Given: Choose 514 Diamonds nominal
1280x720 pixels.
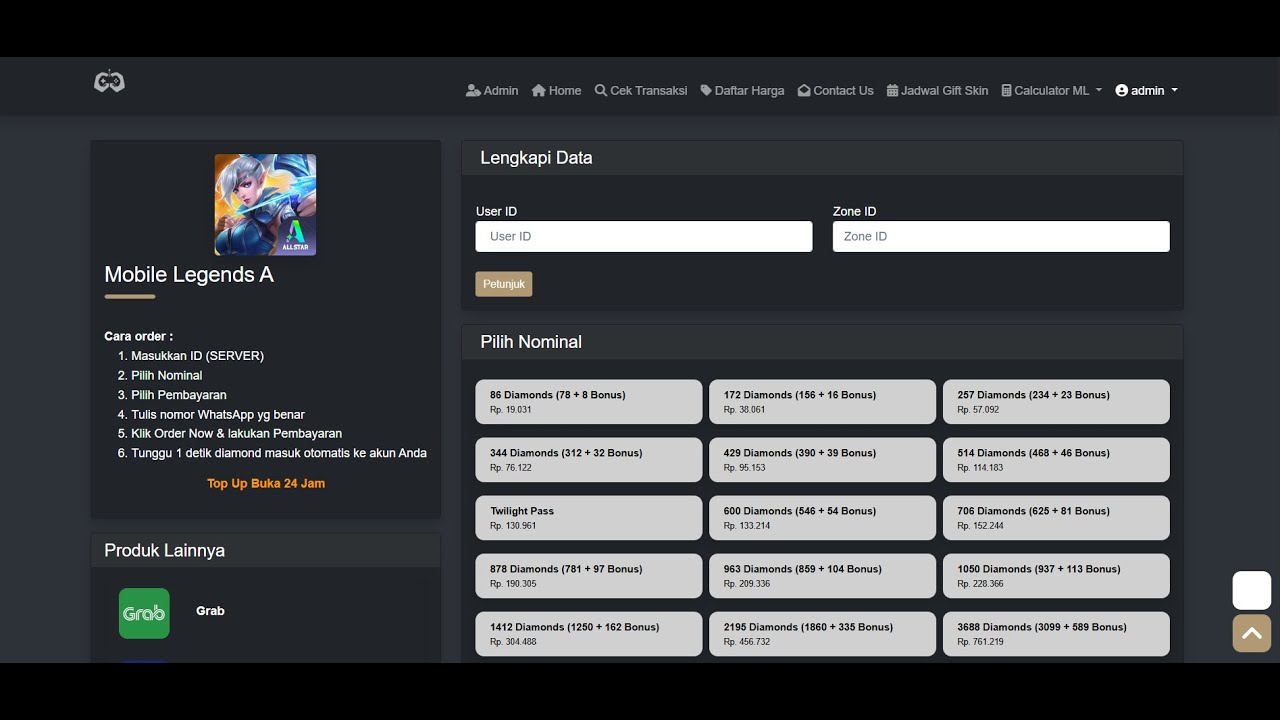Looking at the screenshot, I should point(1056,459).
